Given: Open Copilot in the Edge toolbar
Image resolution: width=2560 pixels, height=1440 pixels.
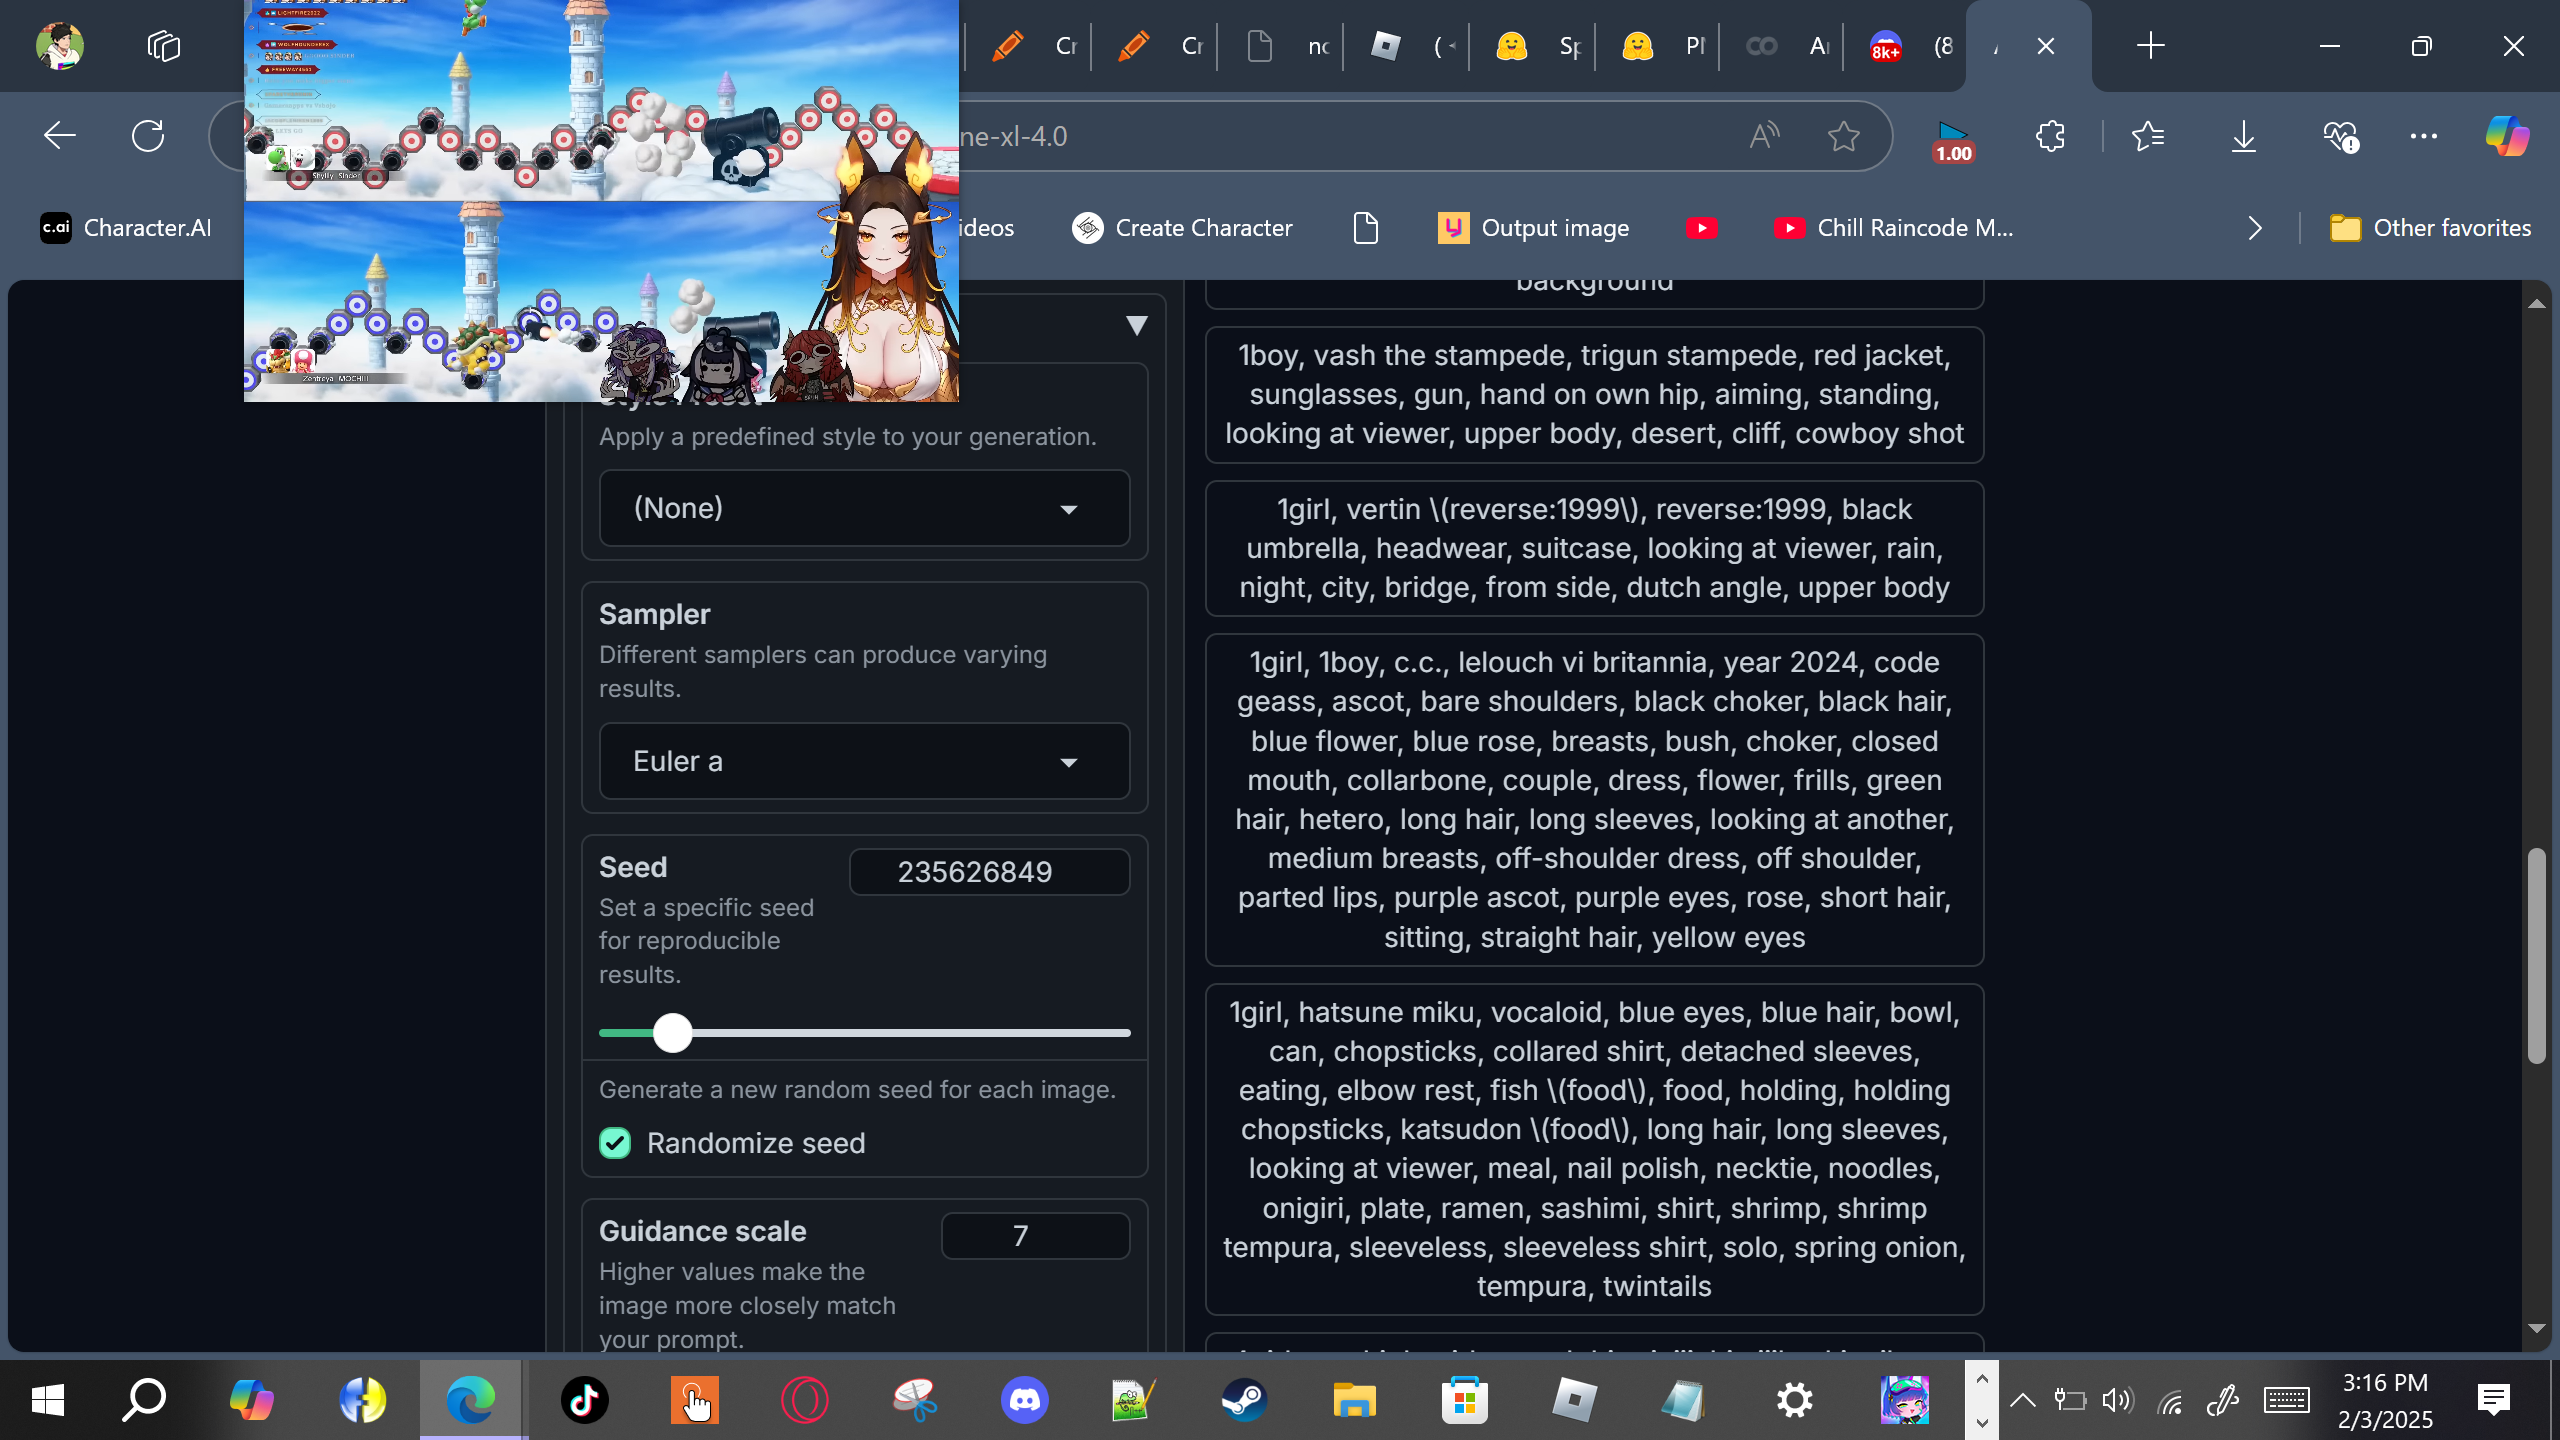Looking at the screenshot, I should click(x=2507, y=136).
